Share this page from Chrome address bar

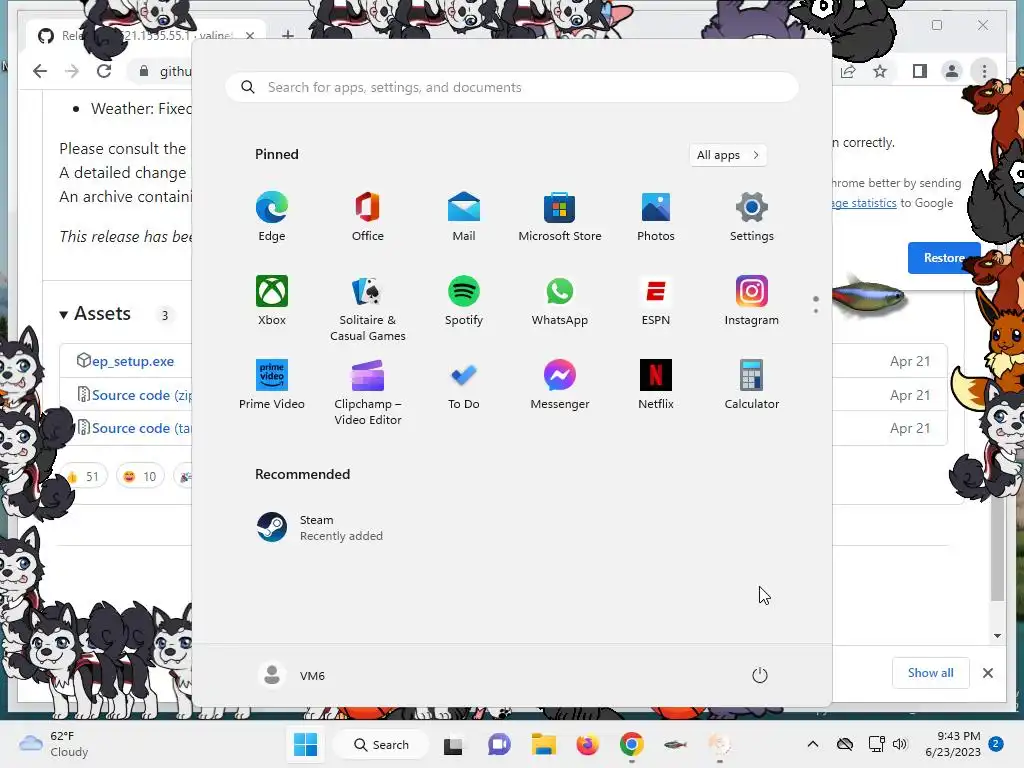[x=848, y=71]
